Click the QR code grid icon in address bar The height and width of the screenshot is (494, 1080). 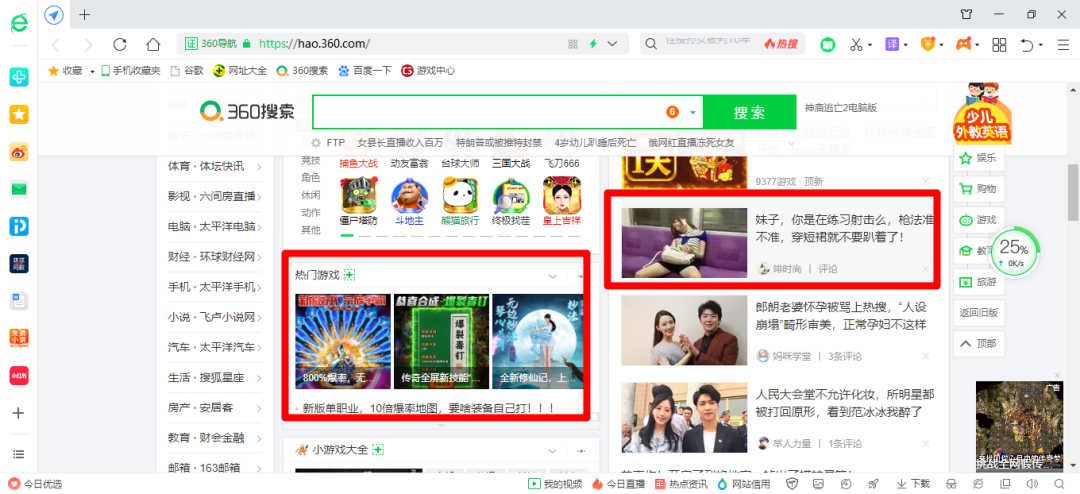click(x=572, y=44)
